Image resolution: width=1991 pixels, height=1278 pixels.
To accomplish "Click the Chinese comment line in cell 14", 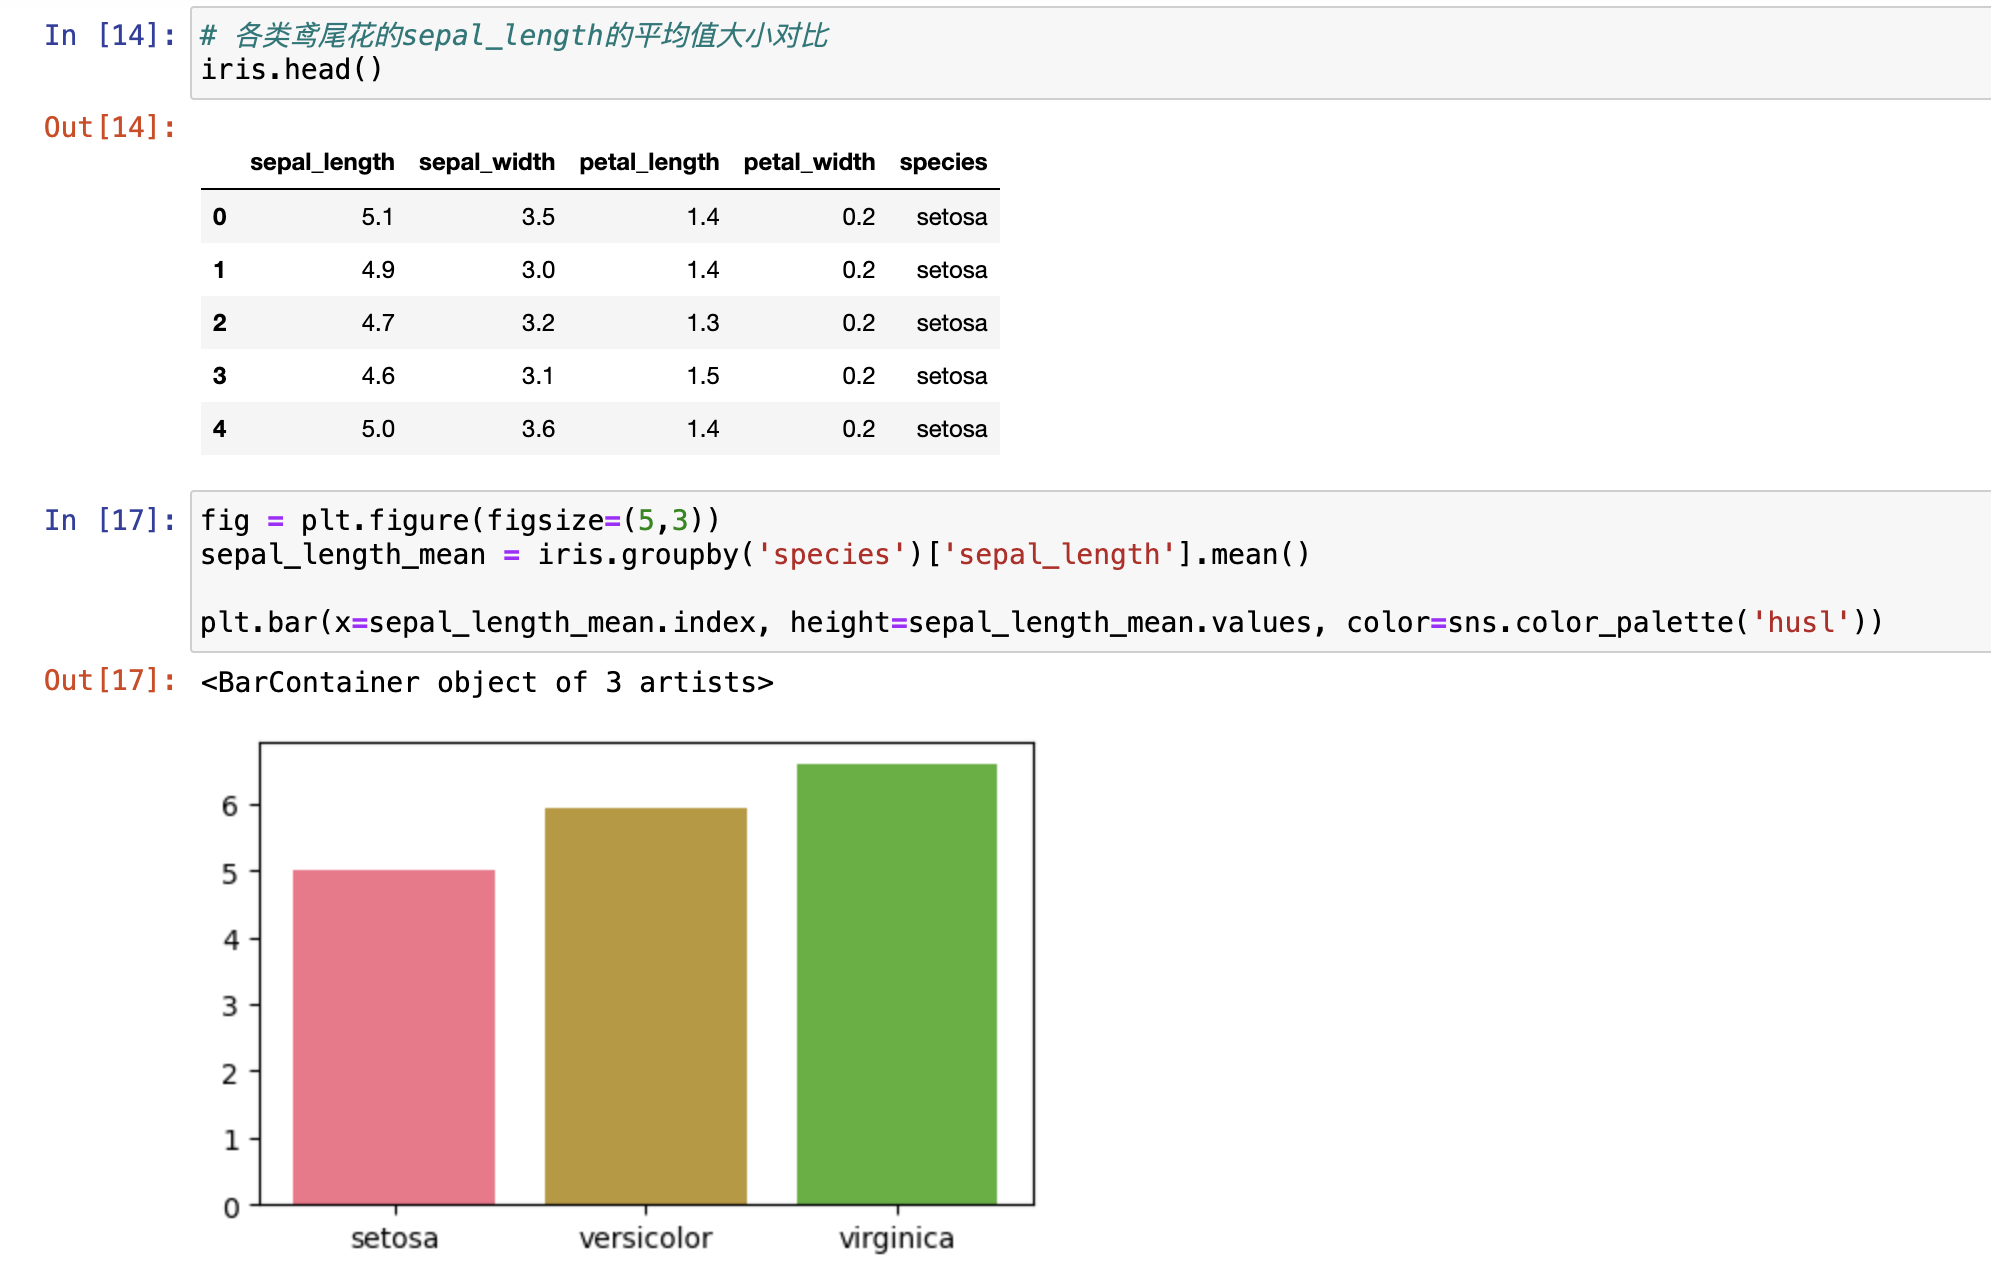I will pos(514,36).
